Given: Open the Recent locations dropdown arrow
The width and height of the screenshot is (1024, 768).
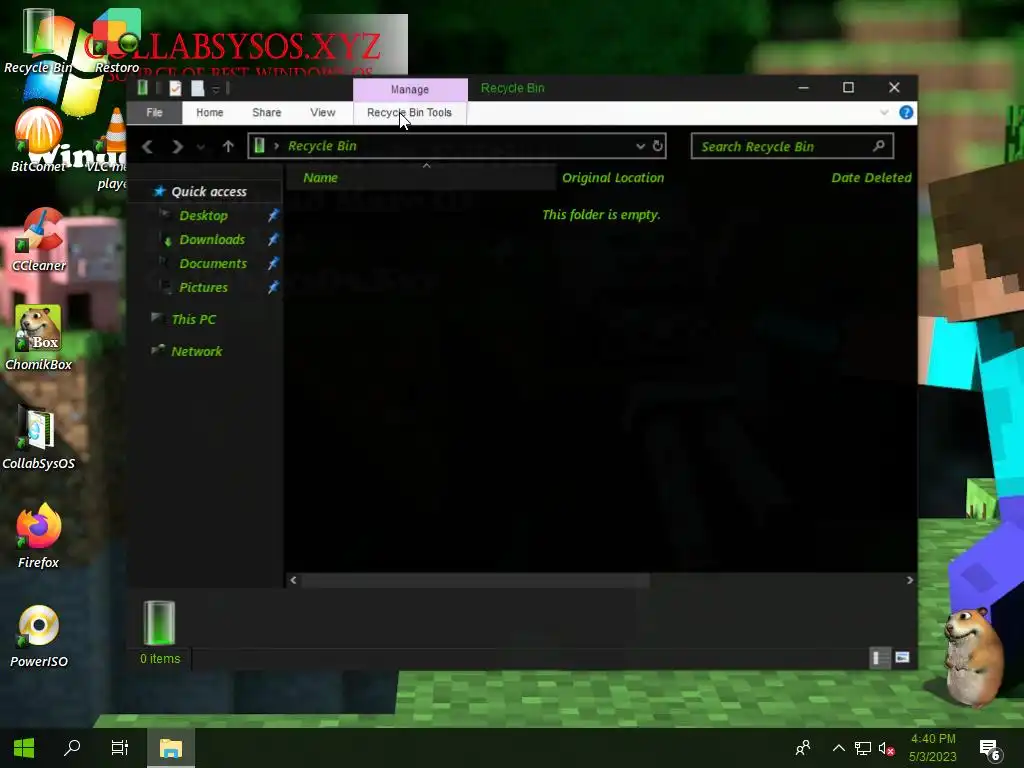Looking at the screenshot, I should (201, 147).
